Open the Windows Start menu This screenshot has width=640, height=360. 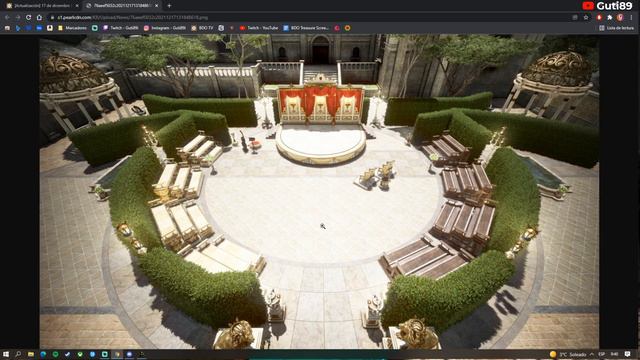(x=6, y=354)
